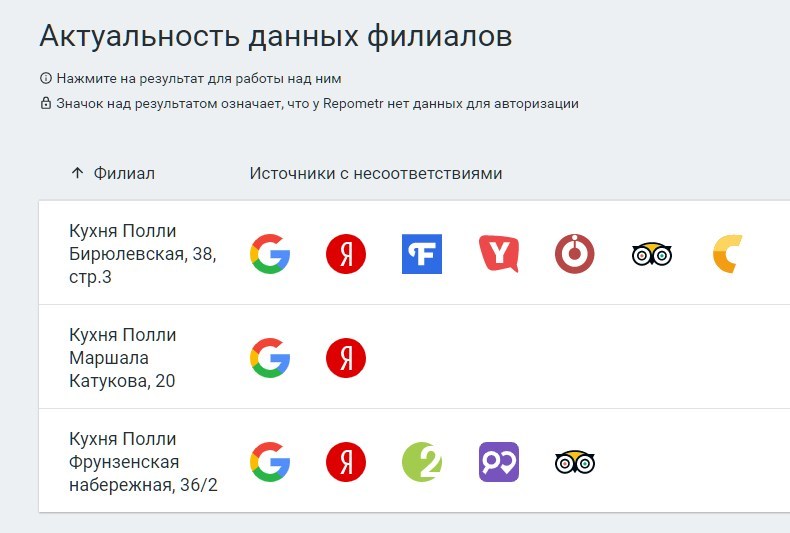Open Google result for Маршала Катукова branch
The width and height of the screenshot is (790, 533).
(x=270, y=358)
